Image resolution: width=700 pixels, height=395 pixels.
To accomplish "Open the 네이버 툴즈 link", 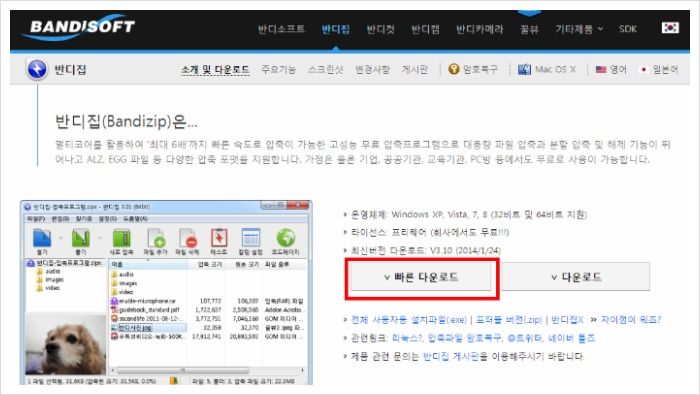I will click(571, 338).
